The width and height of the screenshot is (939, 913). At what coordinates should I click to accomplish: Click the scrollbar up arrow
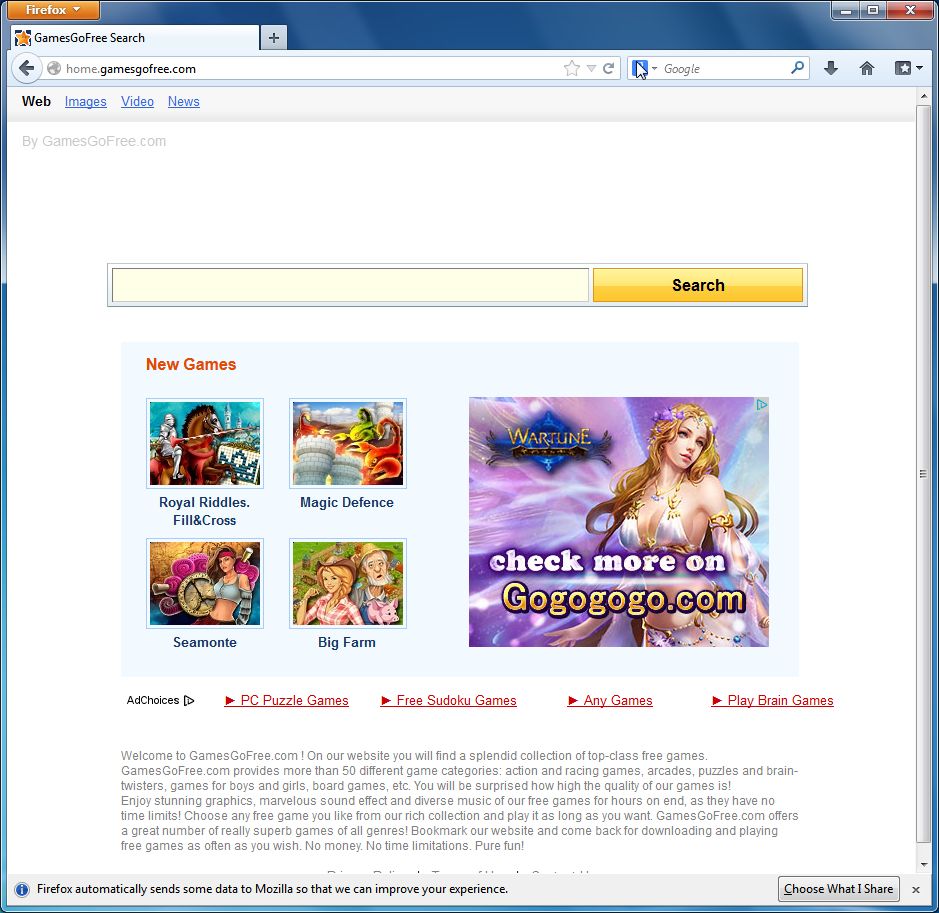[923, 96]
